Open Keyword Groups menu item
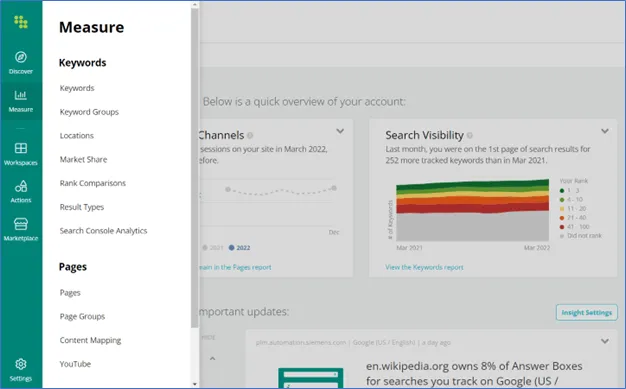Viewport: 626px width, 389px height. coord(89,112)
